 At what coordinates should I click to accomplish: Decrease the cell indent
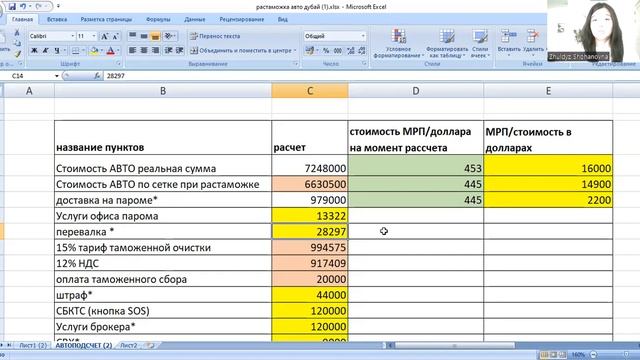[x=168, y=50]
